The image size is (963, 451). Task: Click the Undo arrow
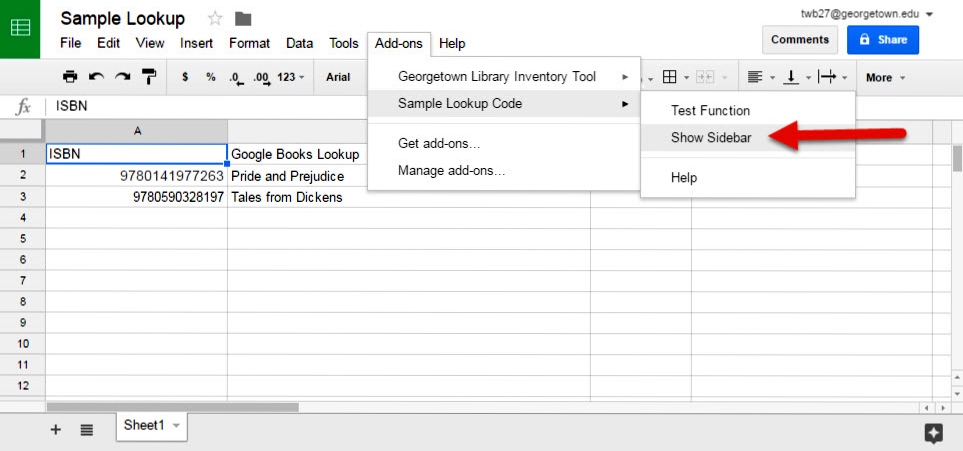coord(96,77)
